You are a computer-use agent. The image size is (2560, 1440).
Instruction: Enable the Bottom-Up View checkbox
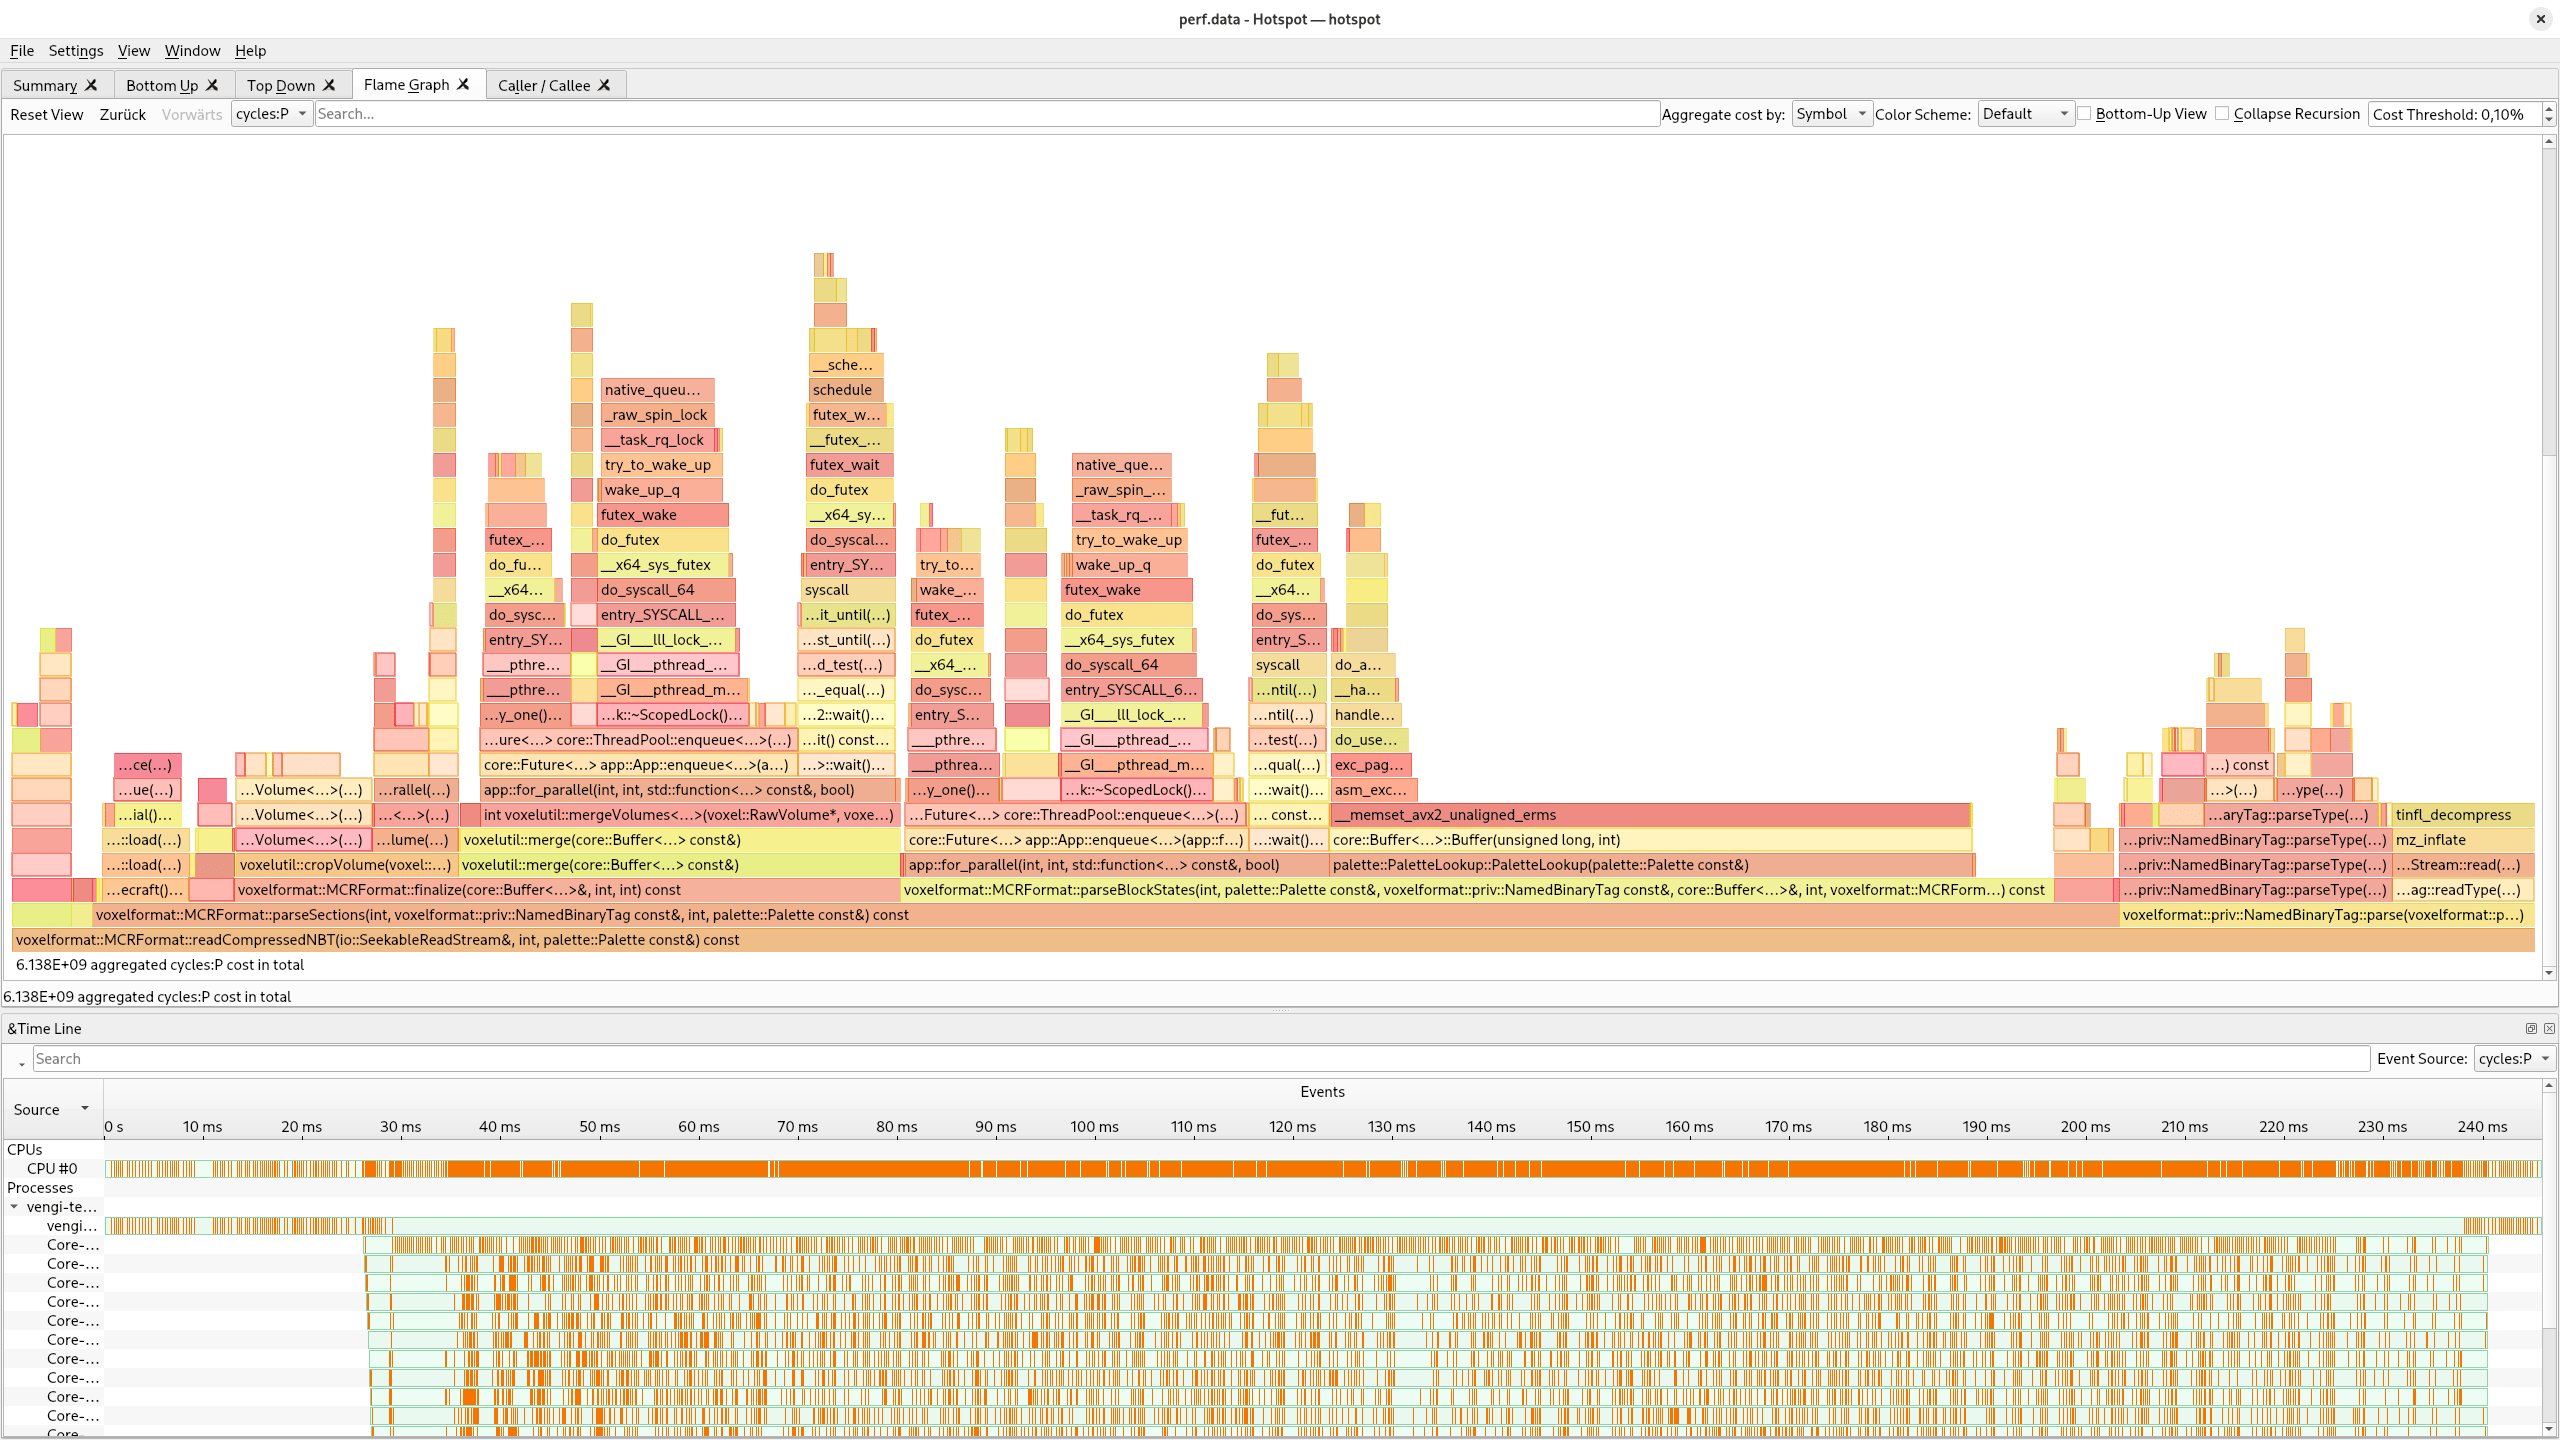tap(2085, 114)
